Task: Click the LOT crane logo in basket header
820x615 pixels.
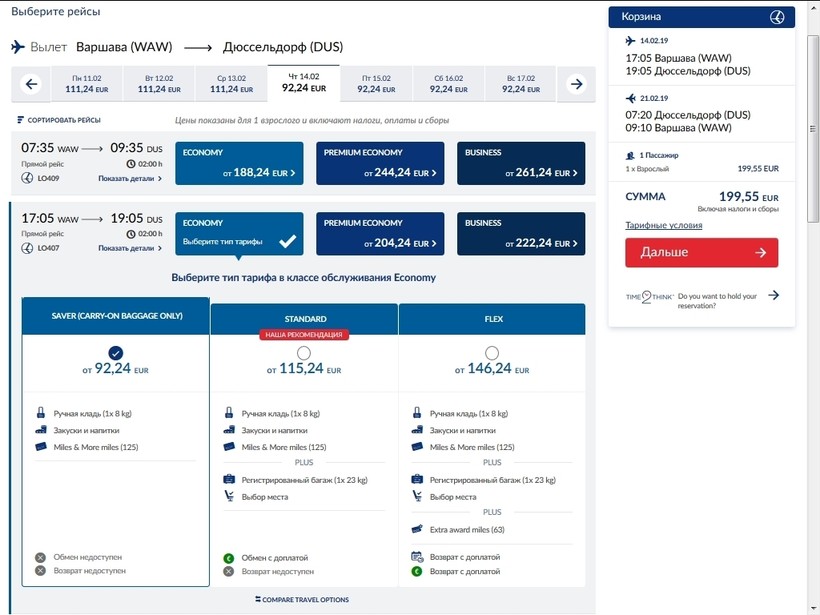Action: coord(777,17)
